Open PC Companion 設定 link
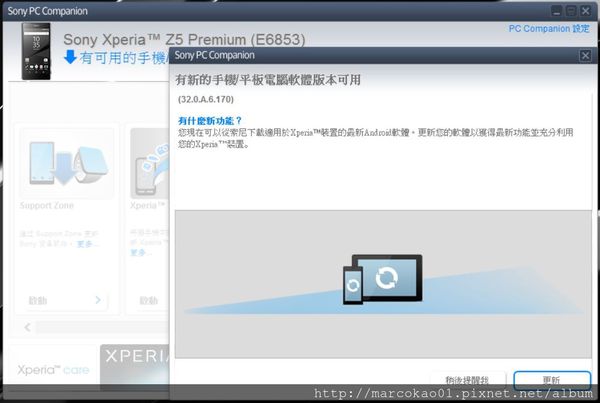This screenshot has height=403, width=600. [549, 29]
